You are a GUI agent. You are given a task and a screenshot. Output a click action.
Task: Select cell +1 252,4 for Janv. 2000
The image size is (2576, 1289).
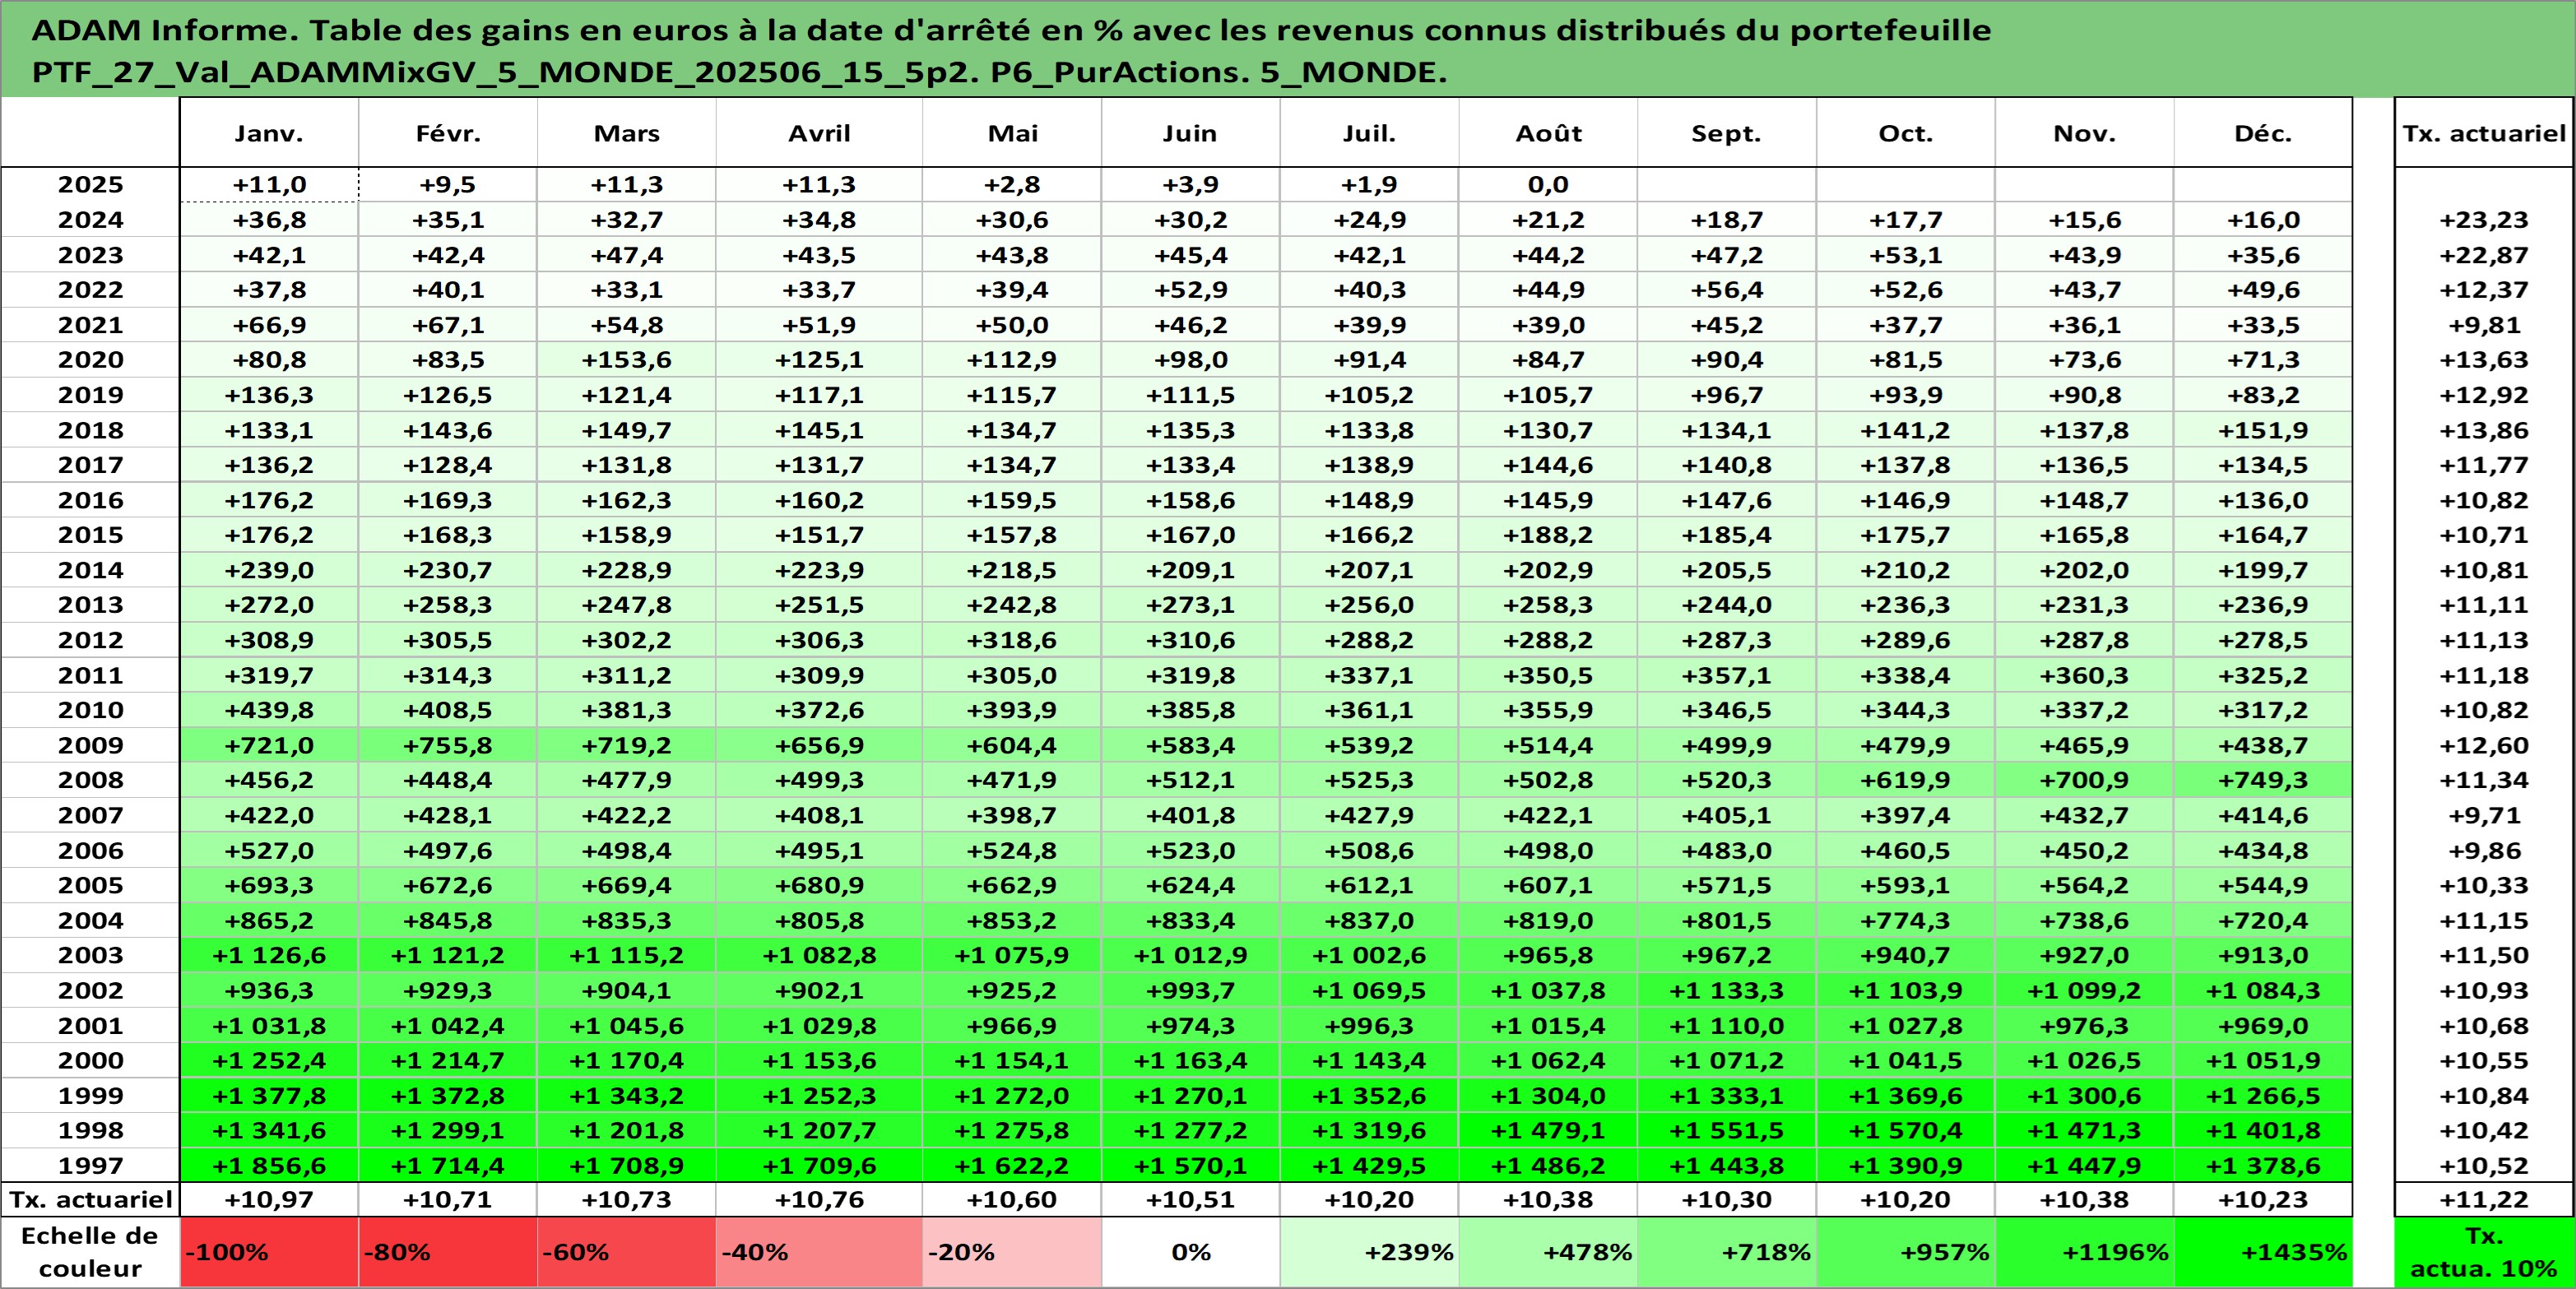click(x=269, y=1060)
